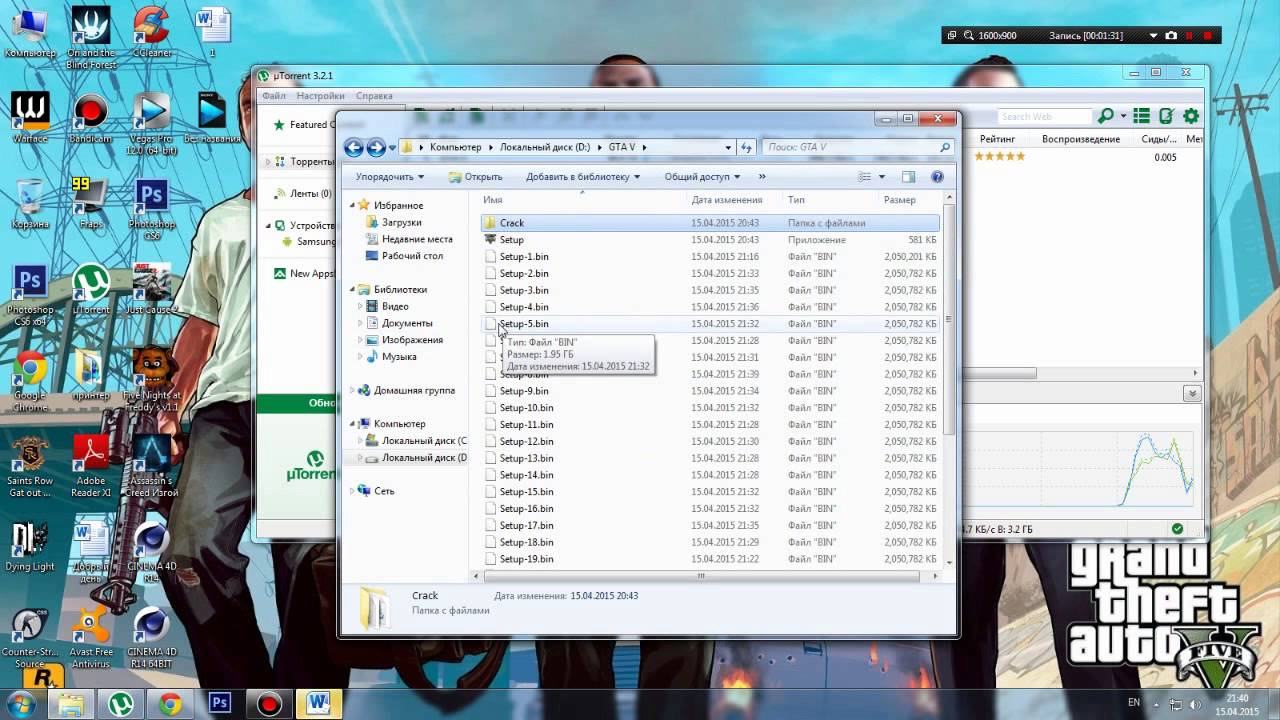Go back with Explorer's back arrow
Image resolution: width=1280 pixels, height=720 pixels.
[353, 148]
